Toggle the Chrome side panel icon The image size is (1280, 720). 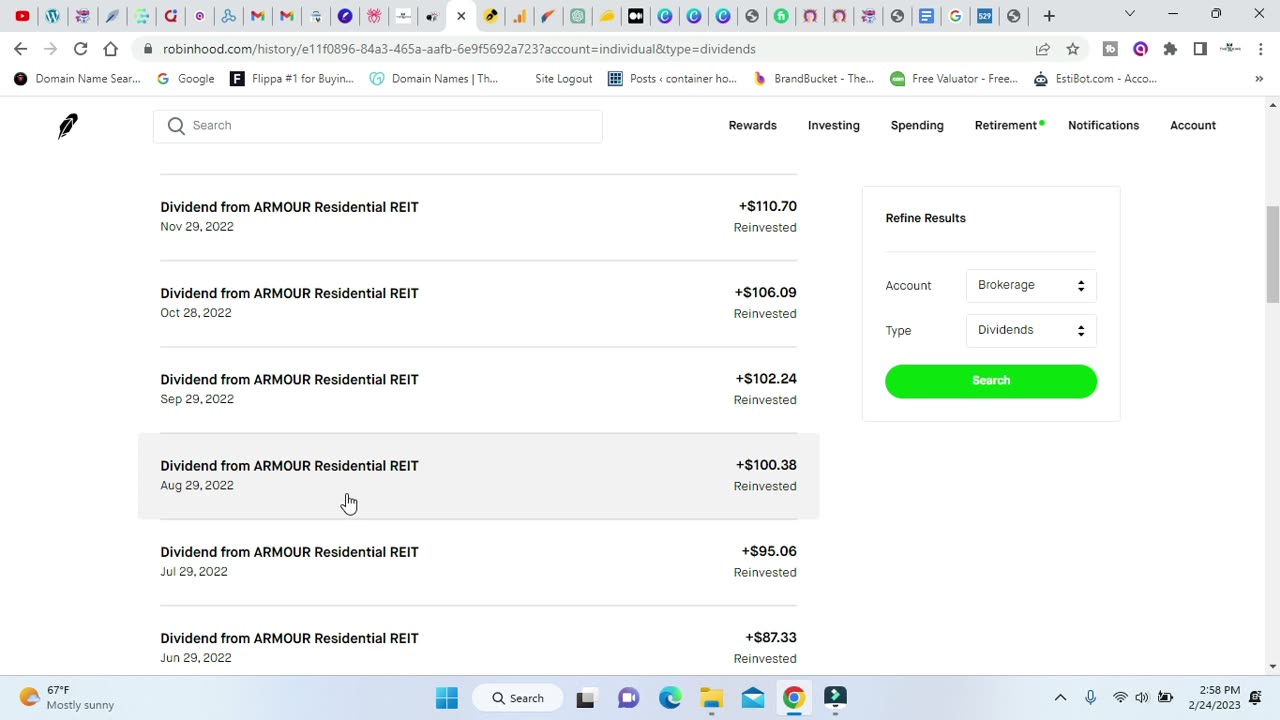click(x=1200, y=49)
